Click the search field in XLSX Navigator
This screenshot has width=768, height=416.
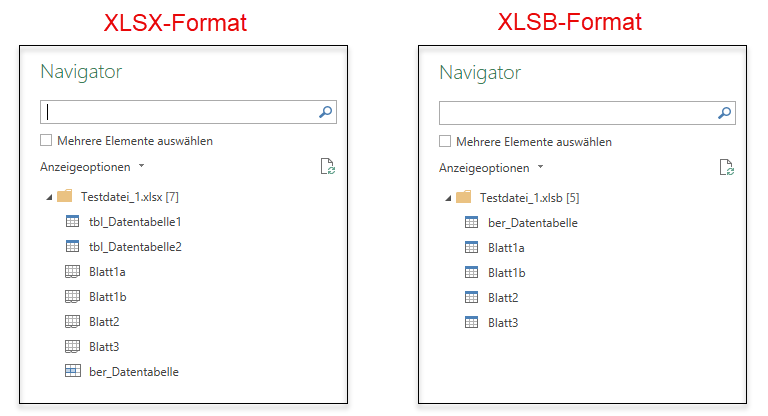(188, 112)
